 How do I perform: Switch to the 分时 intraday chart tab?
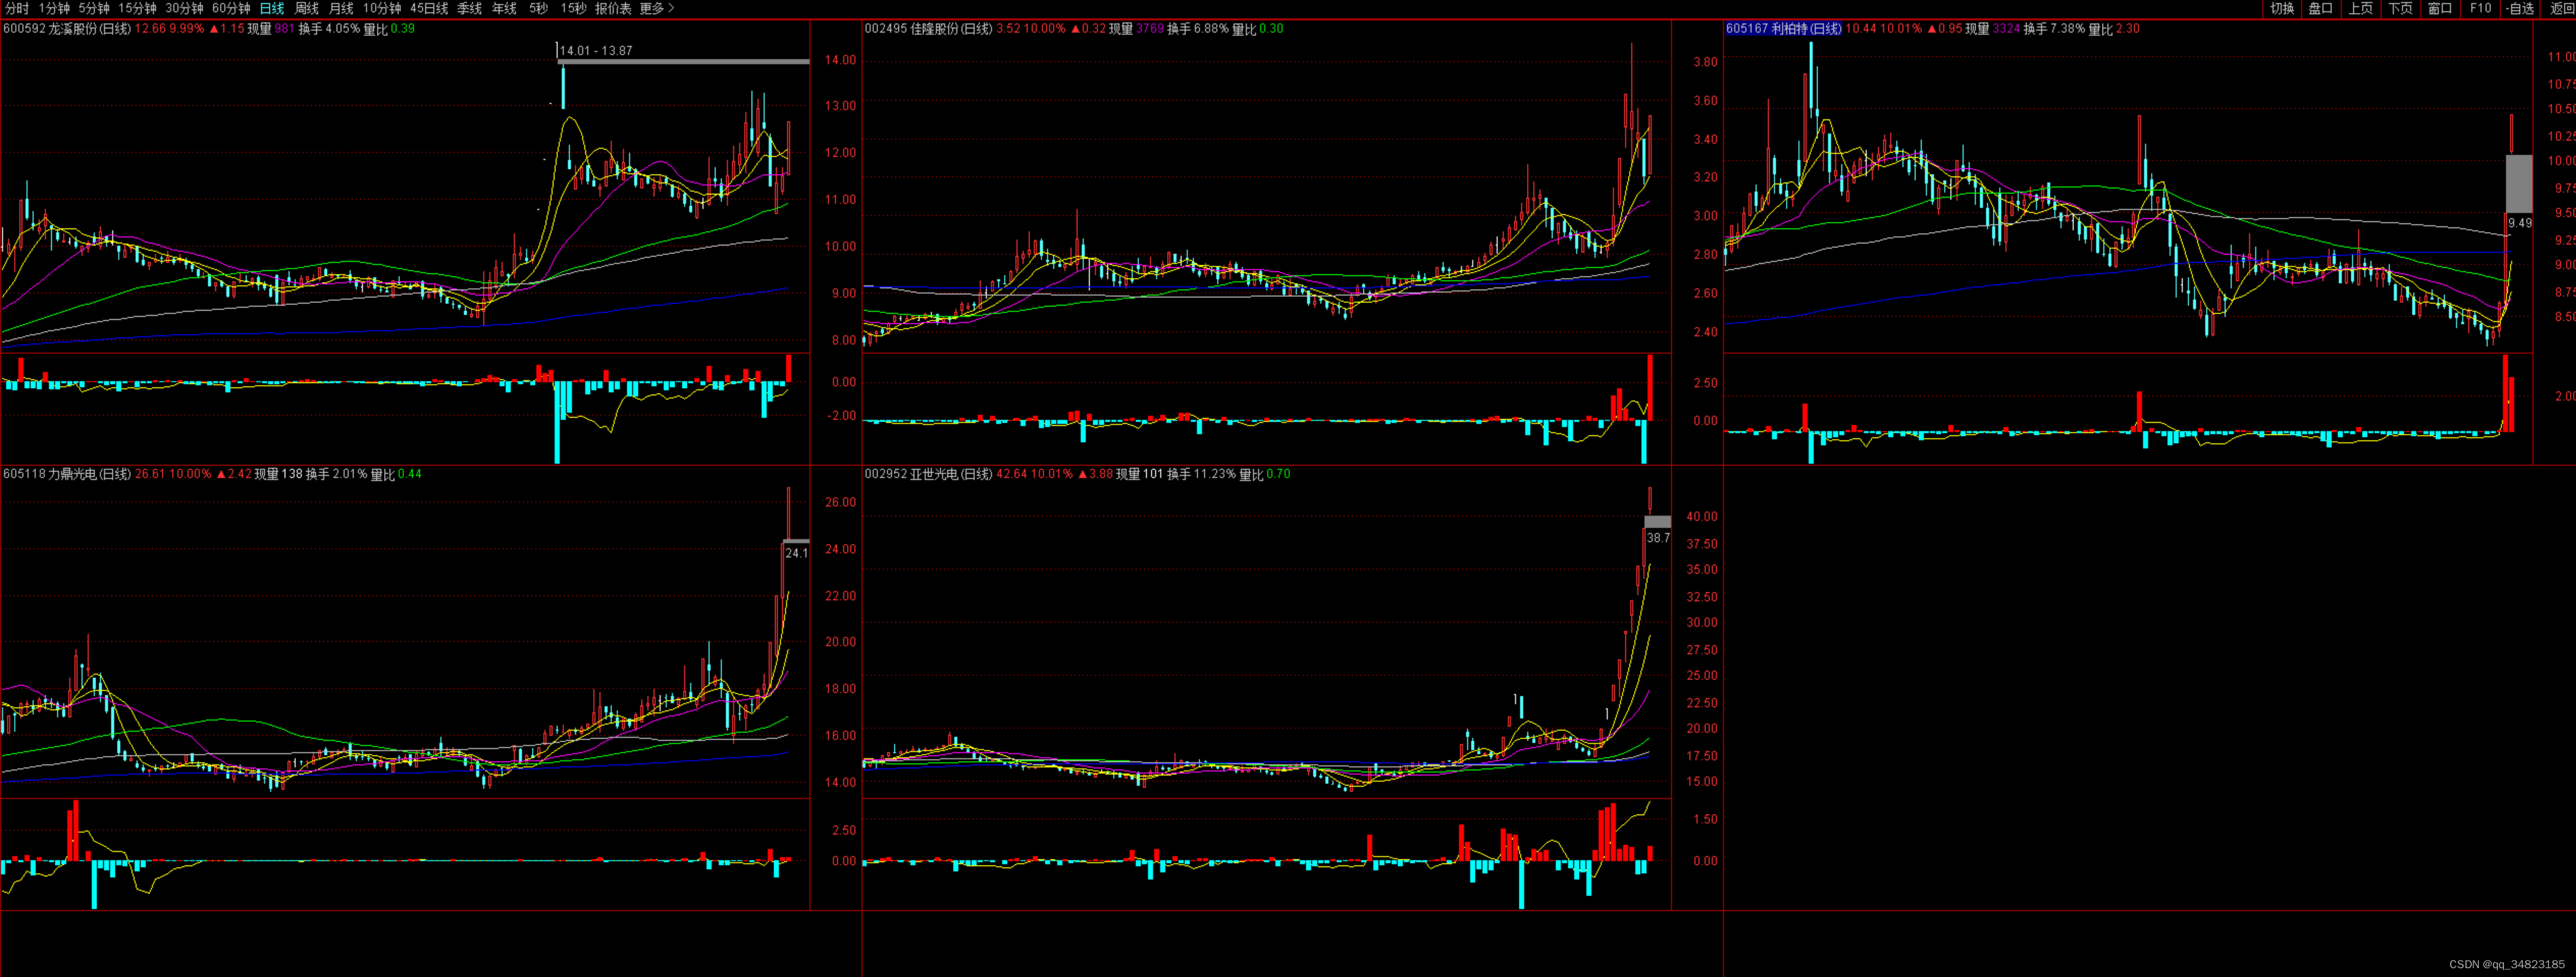pyautogui.click(x=17, y=8)
